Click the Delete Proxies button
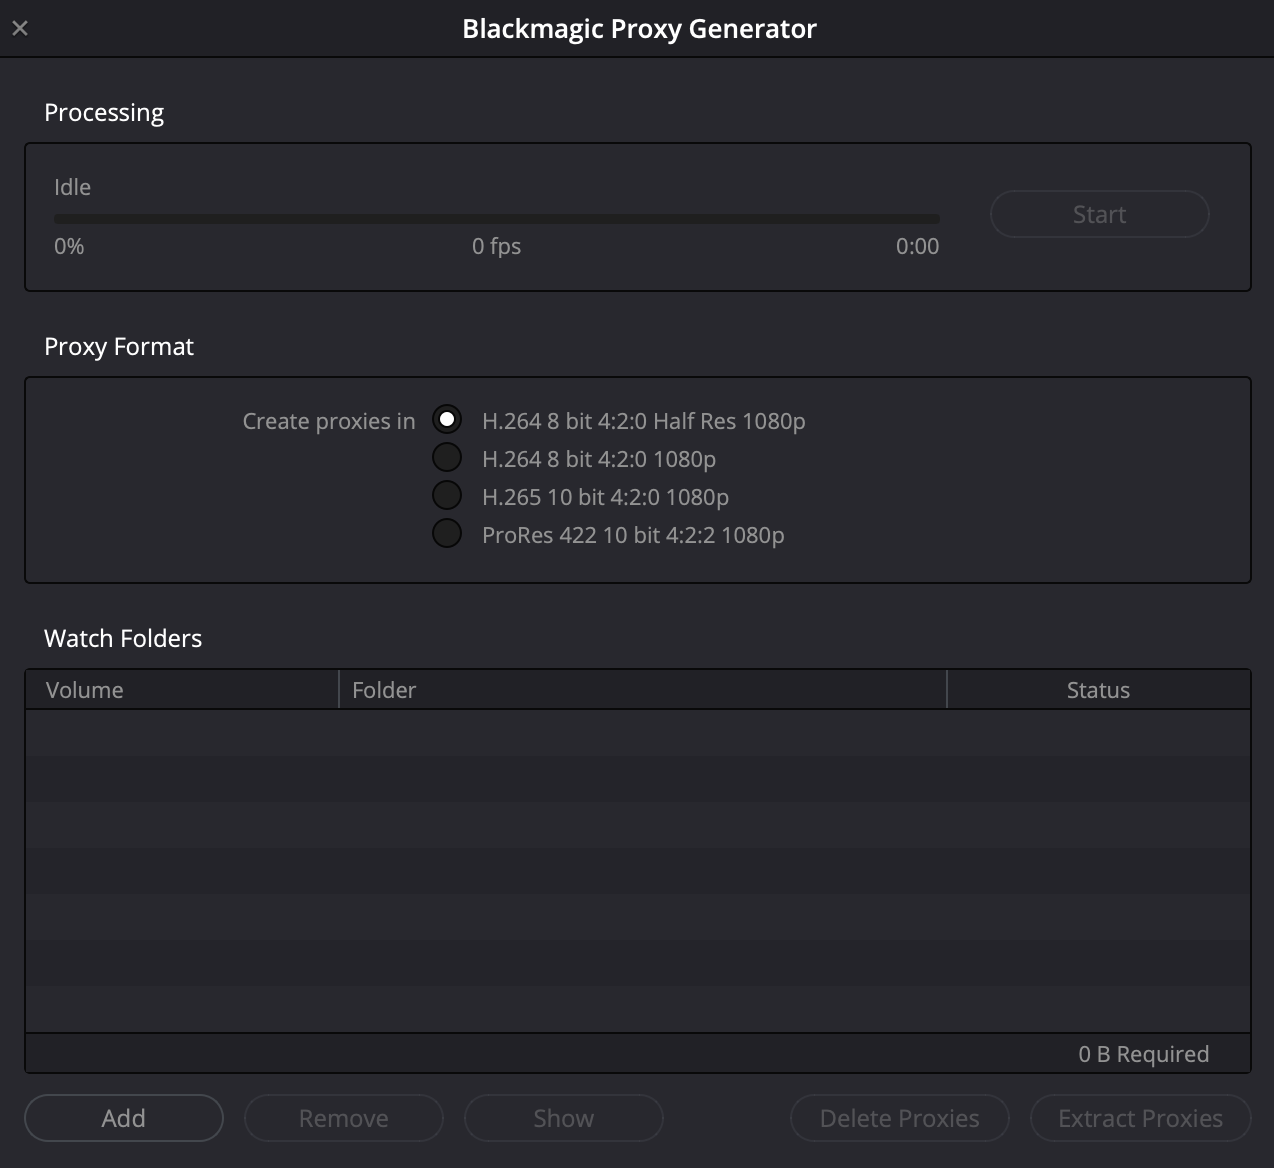 (x=898, y=1117)
